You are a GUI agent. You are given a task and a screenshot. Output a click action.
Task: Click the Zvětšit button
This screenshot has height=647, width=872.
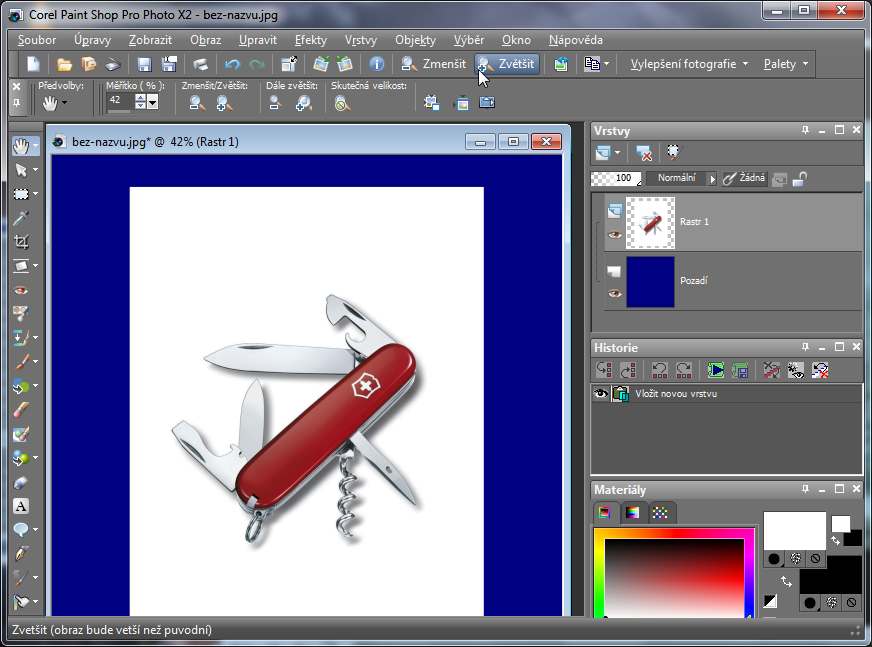(508, 64)
